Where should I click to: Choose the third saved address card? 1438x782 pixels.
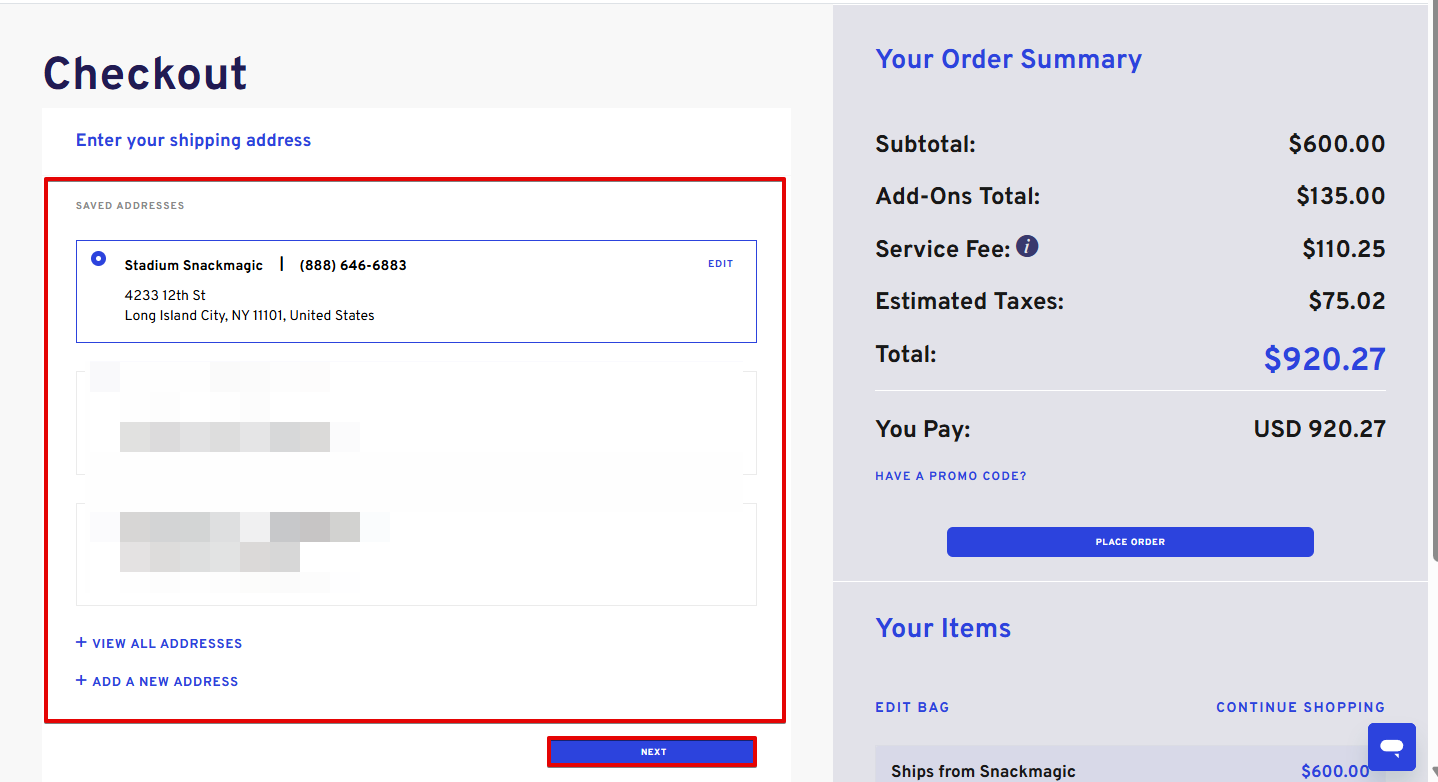[x=416, y=554]
